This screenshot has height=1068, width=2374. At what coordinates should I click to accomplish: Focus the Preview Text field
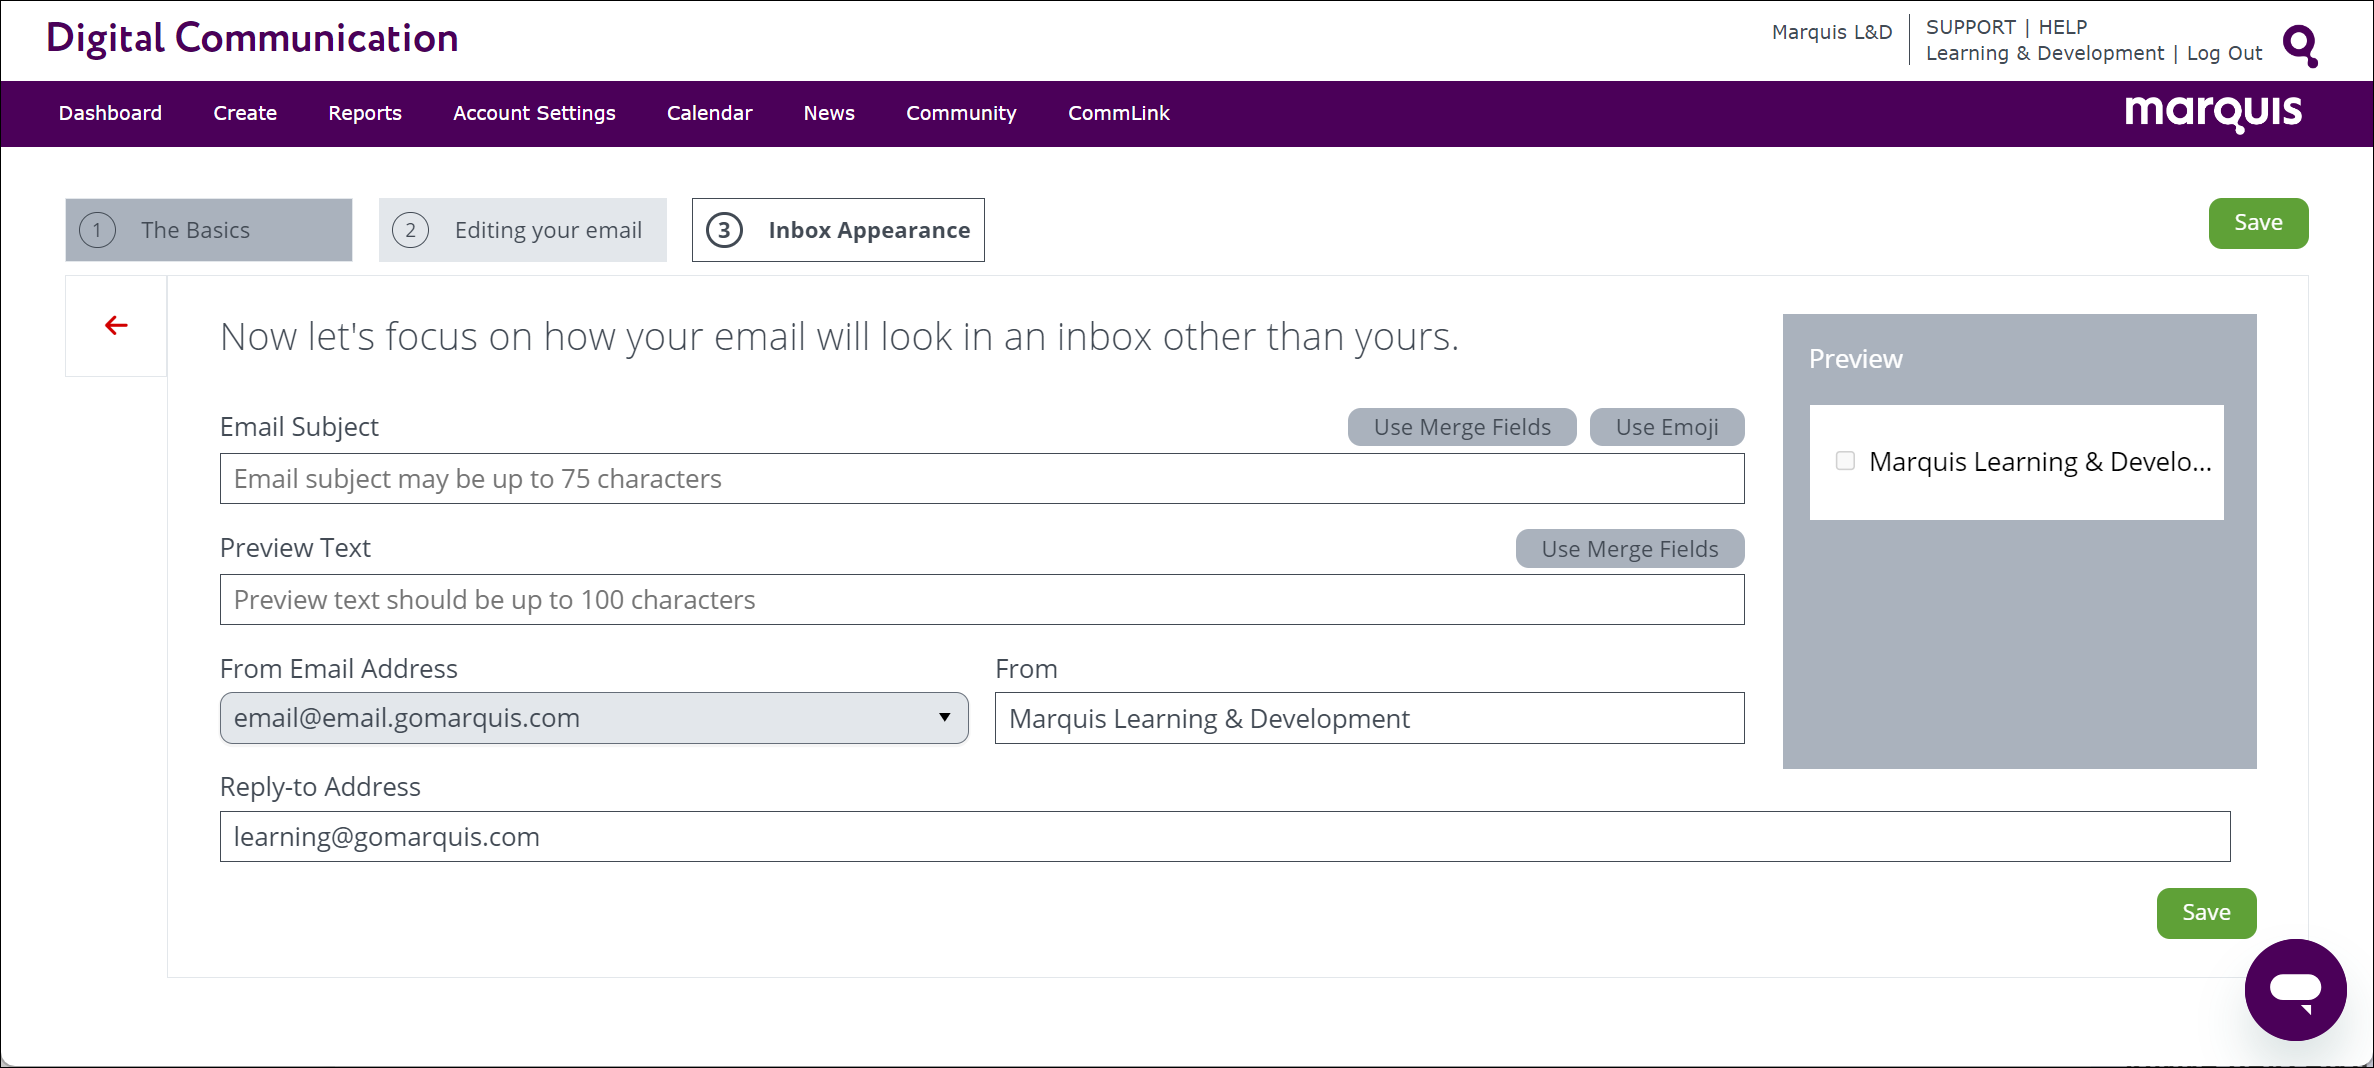click(982, 600)
